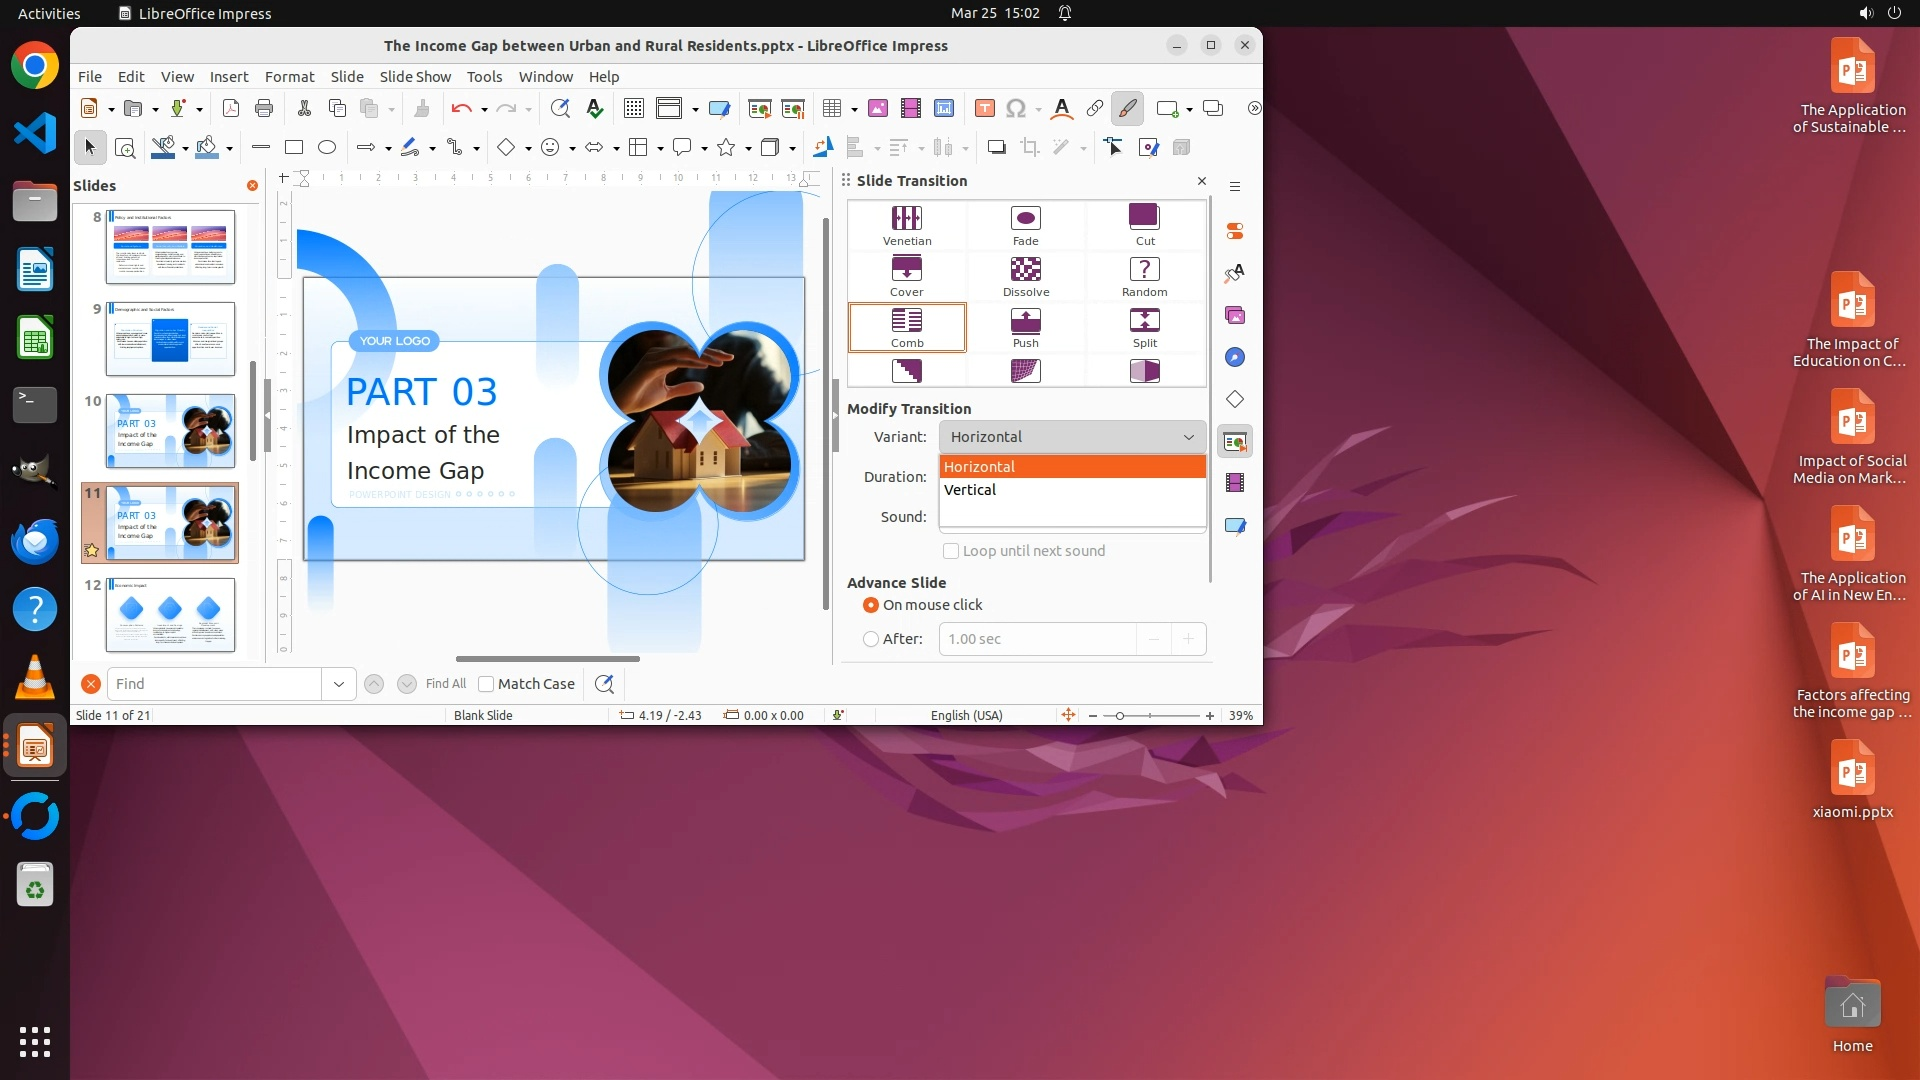The image size is (1920, 1080).
Task: Select the After advance radio button
Action: coord(871,639)
